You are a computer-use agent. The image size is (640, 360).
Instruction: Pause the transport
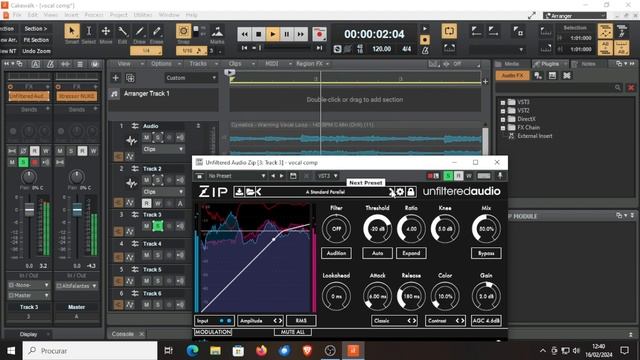click(x=287, y=34)
